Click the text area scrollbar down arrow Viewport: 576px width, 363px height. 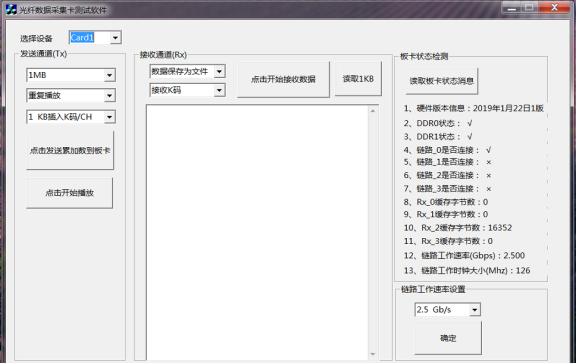click(373, 354)
